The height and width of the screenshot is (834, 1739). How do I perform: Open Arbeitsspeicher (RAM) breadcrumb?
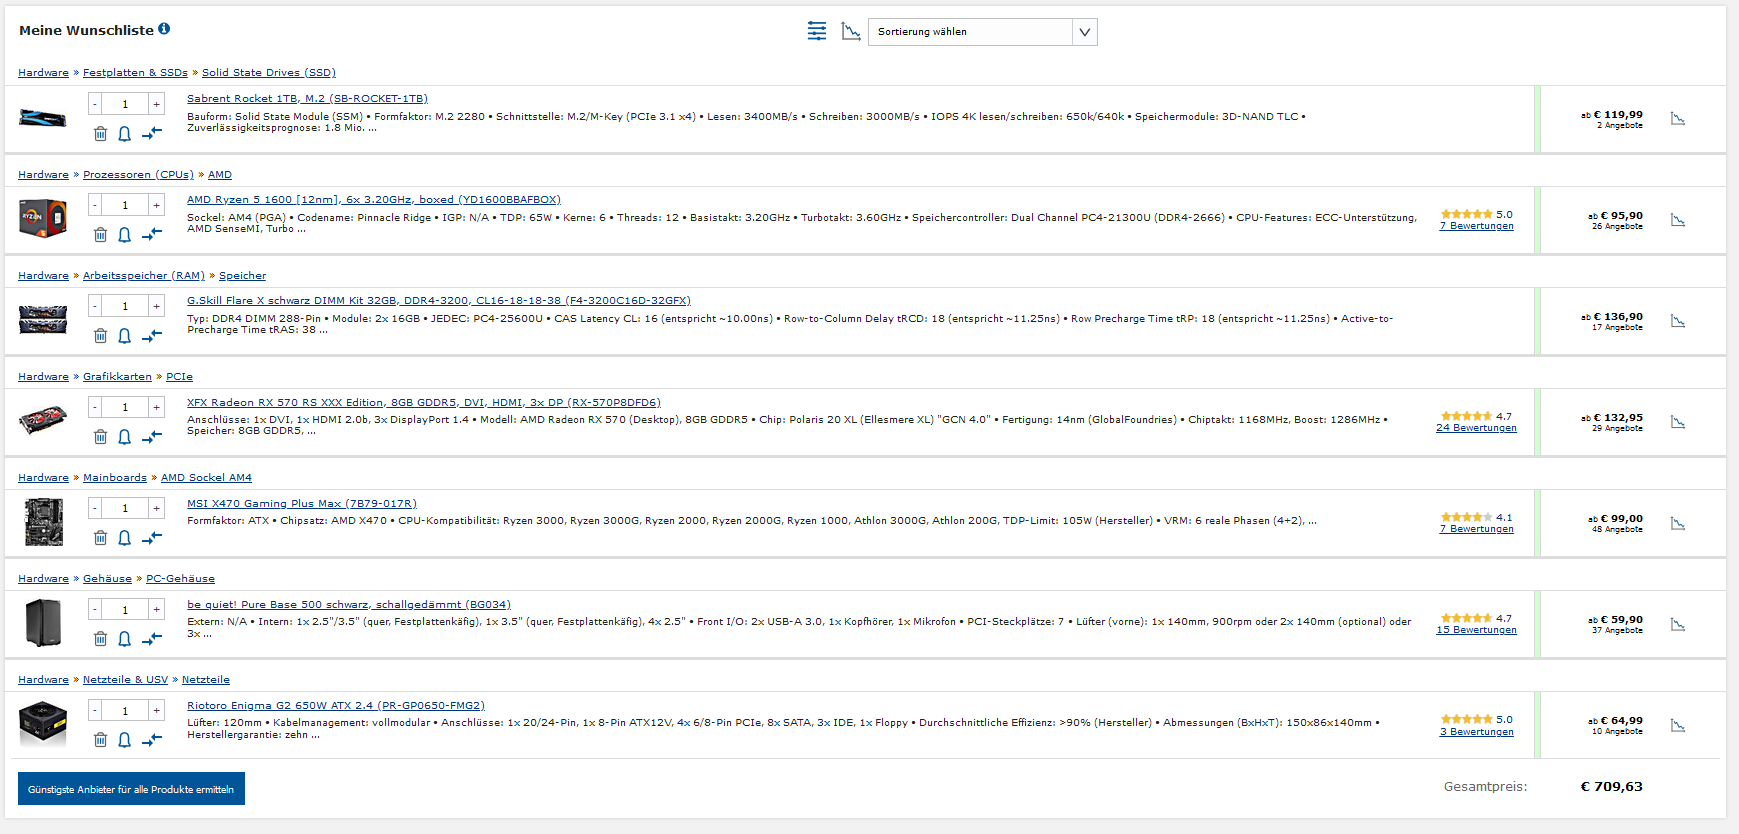point(144,275)
